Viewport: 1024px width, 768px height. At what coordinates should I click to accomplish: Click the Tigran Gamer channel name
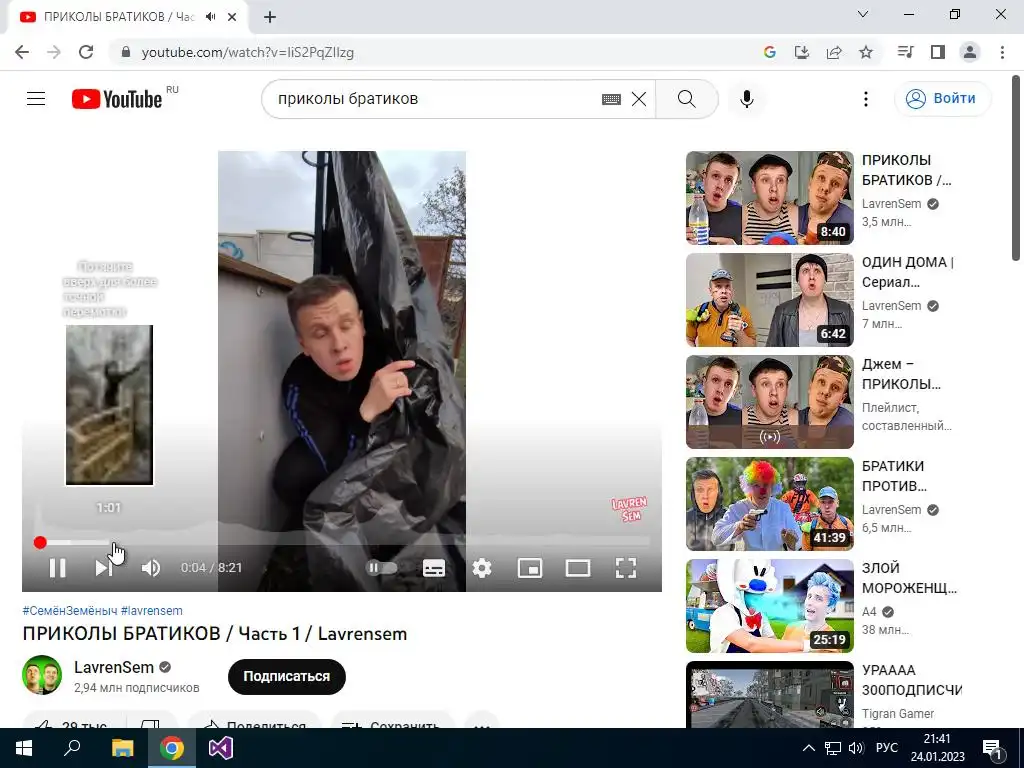pyautogui.click(x=898, y=714)
